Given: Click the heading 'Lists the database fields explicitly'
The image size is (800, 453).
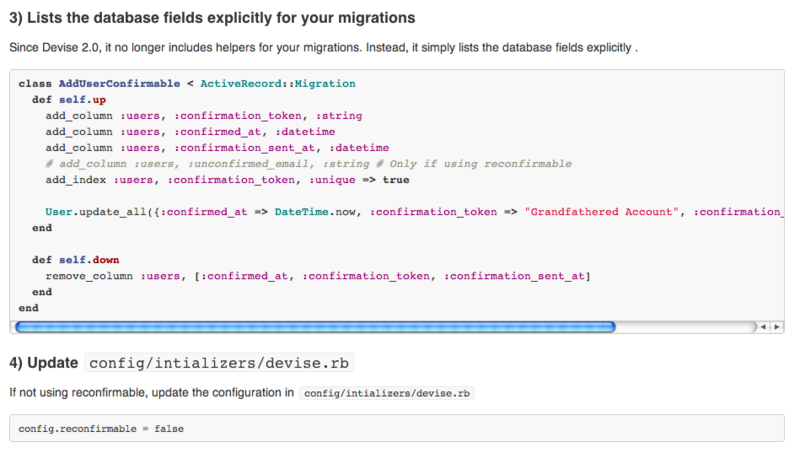Looking at the screenshot, I should 212,18.
